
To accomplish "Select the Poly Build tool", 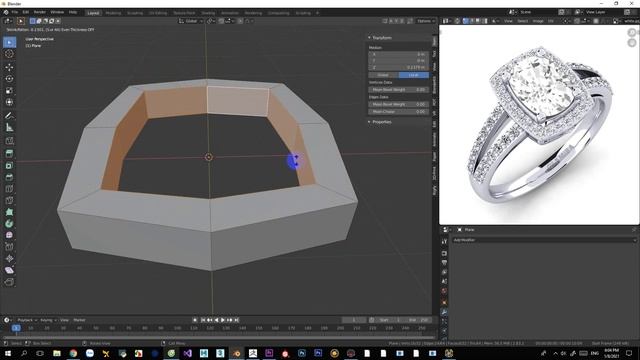I will tap(9, 212).
